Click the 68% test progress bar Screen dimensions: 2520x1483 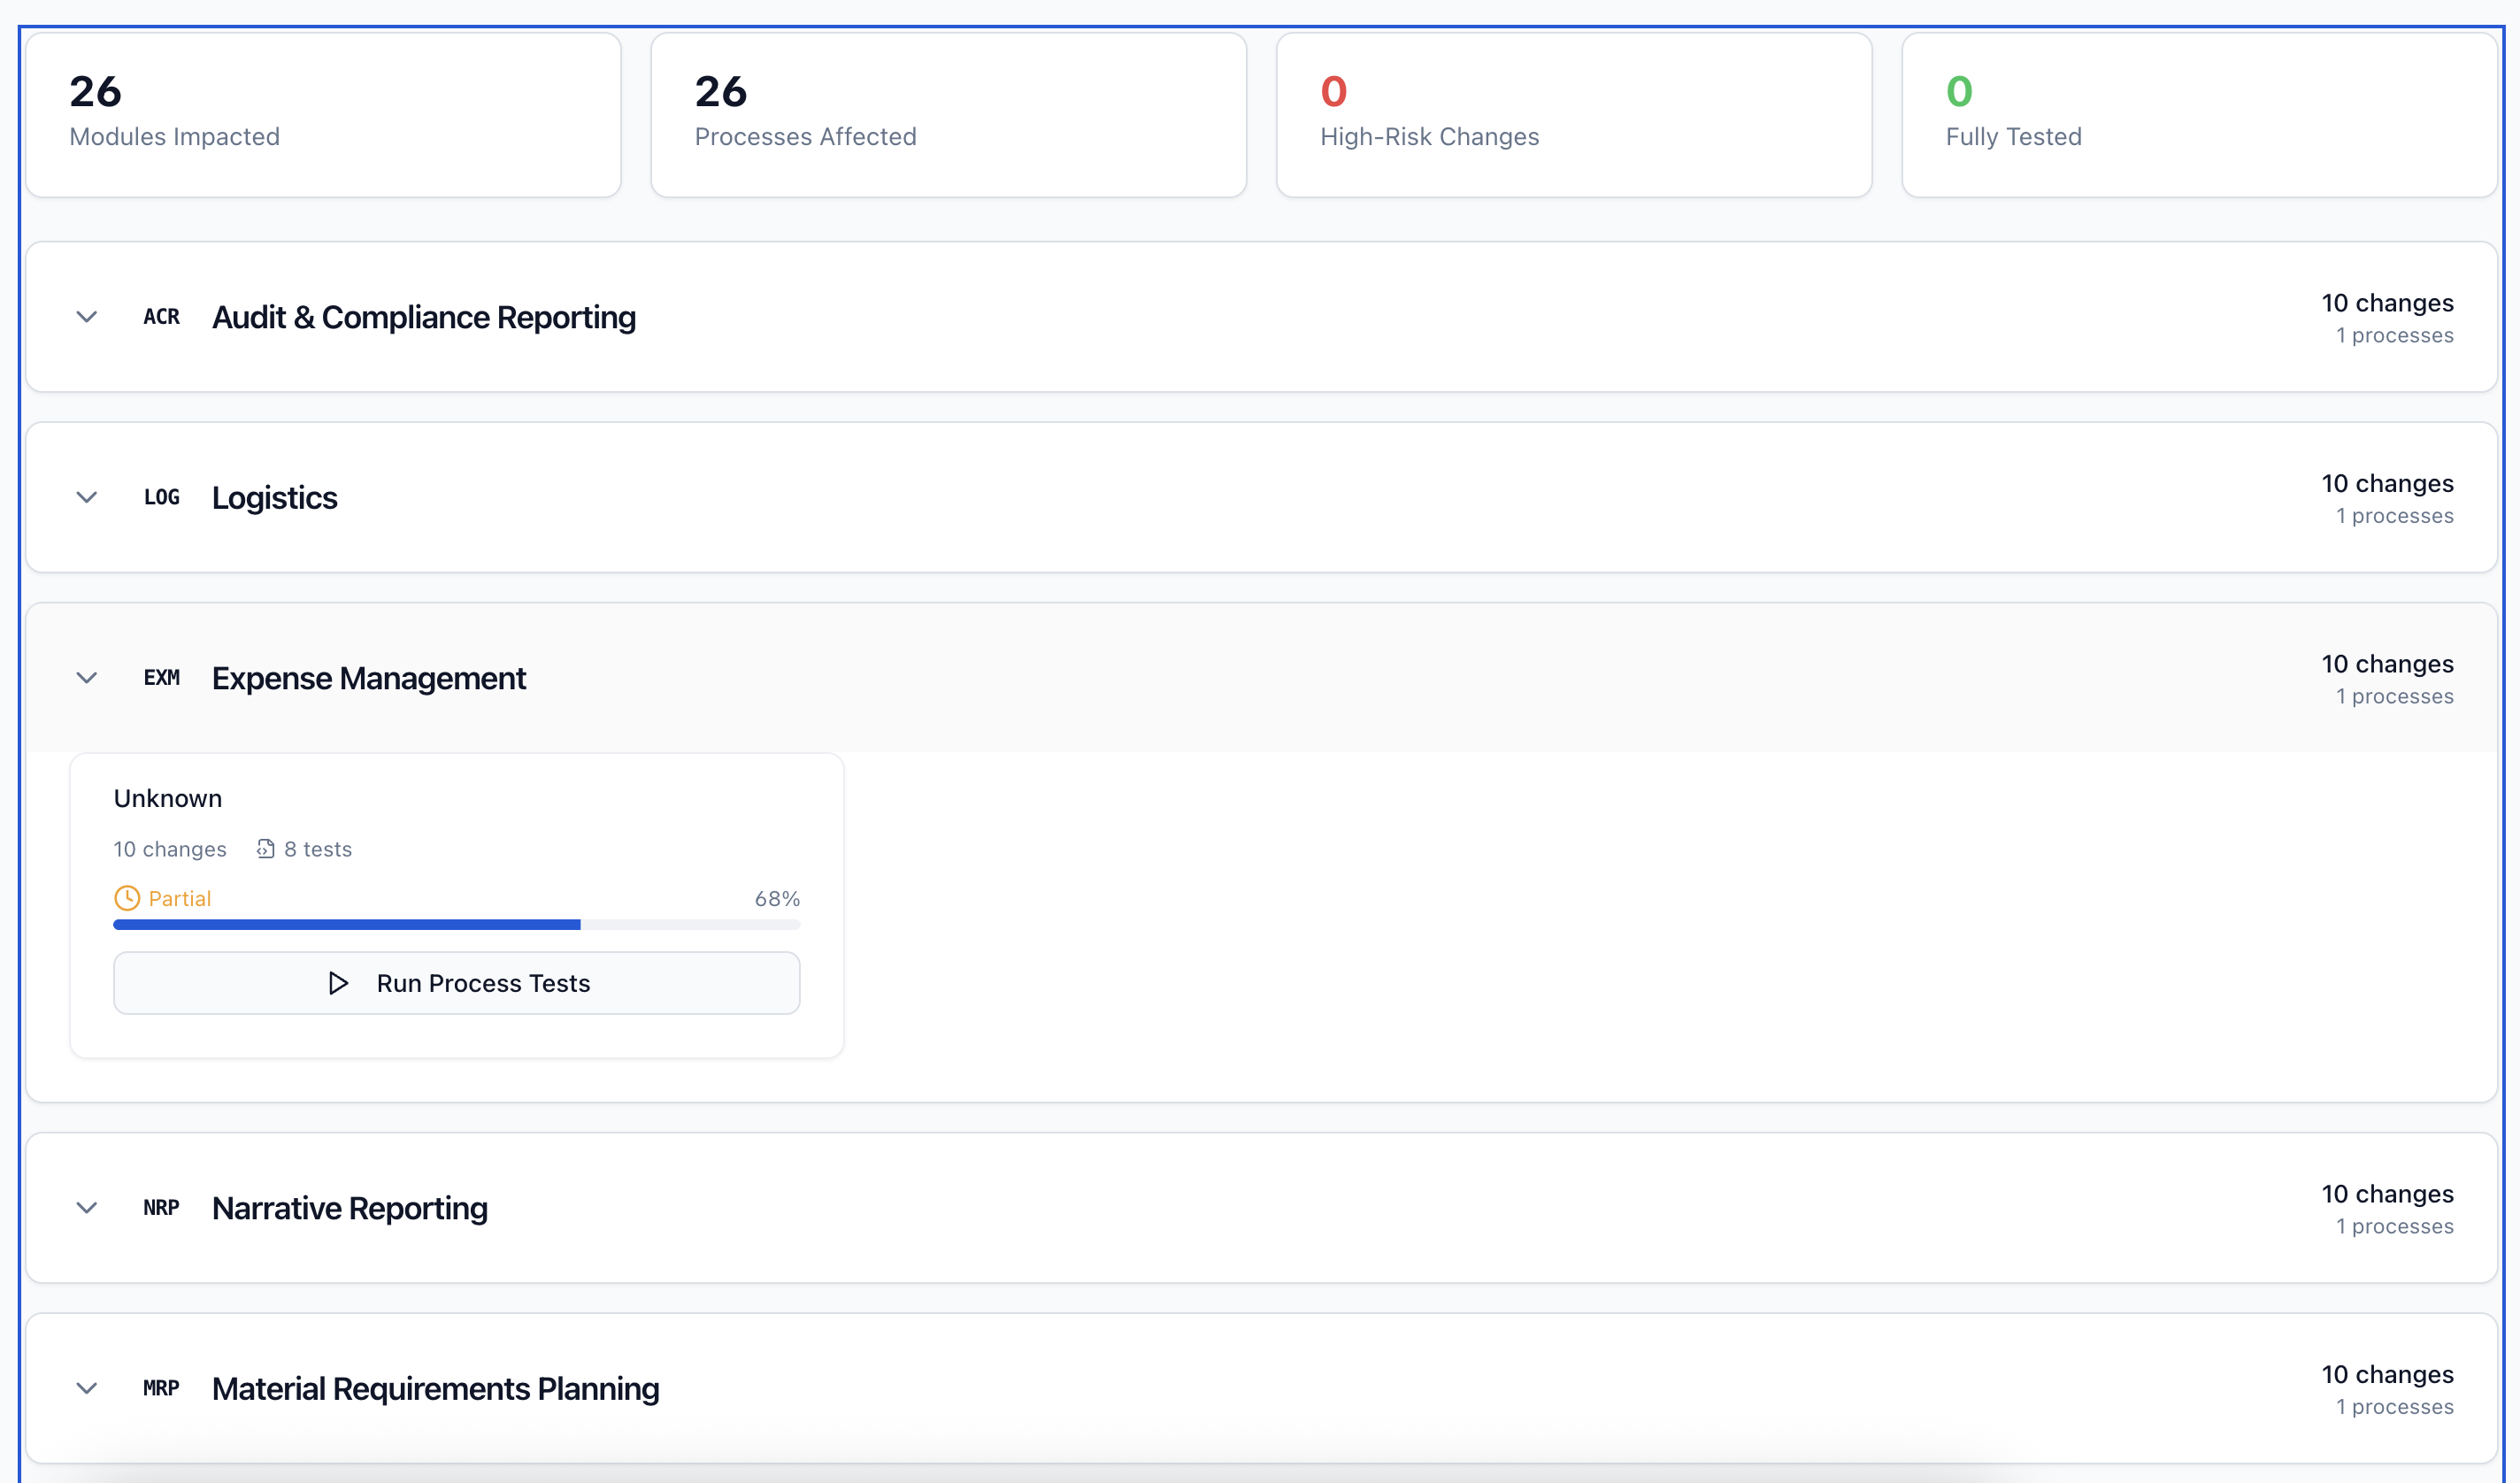coord(456,924)
